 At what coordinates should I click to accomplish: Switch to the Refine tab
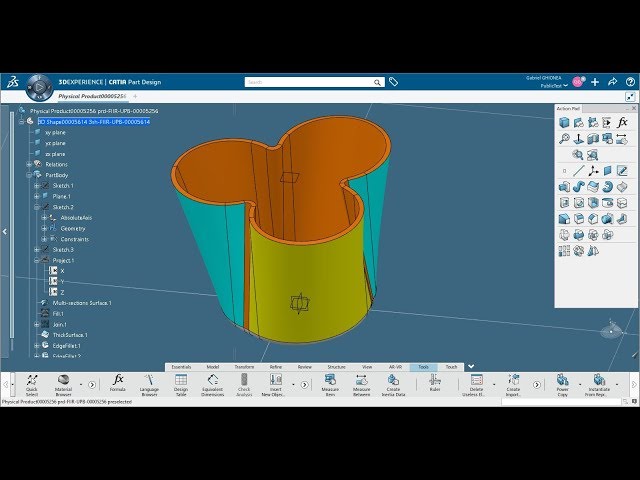coord(276,367)
